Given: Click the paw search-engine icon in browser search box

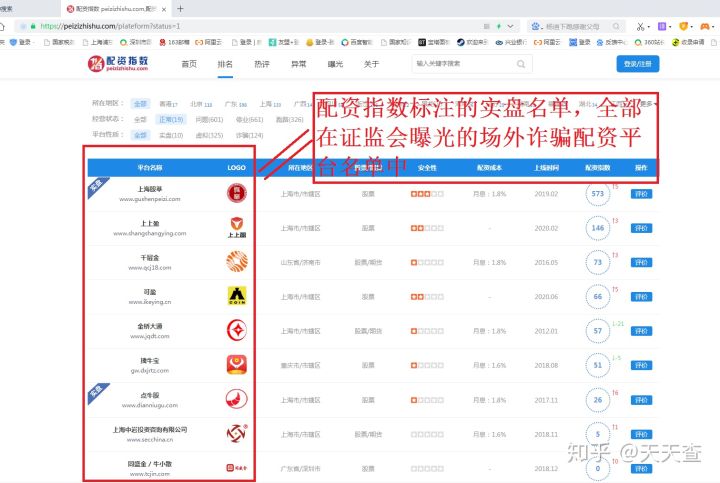Looking at the screenshot, I should point(535,27).
